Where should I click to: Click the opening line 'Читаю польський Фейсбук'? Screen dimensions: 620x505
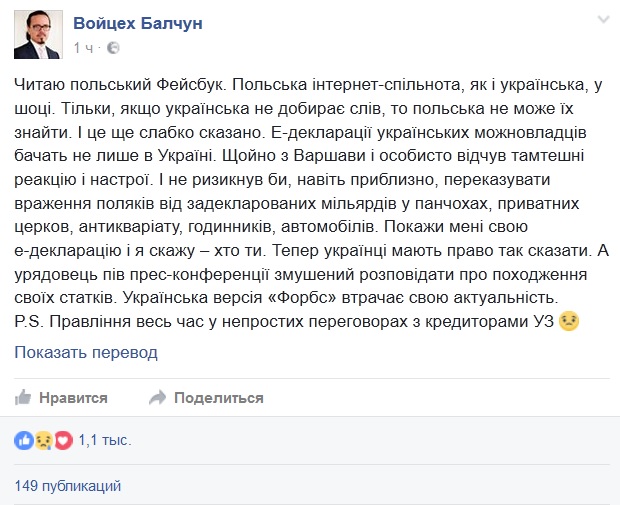click(120, 85)
